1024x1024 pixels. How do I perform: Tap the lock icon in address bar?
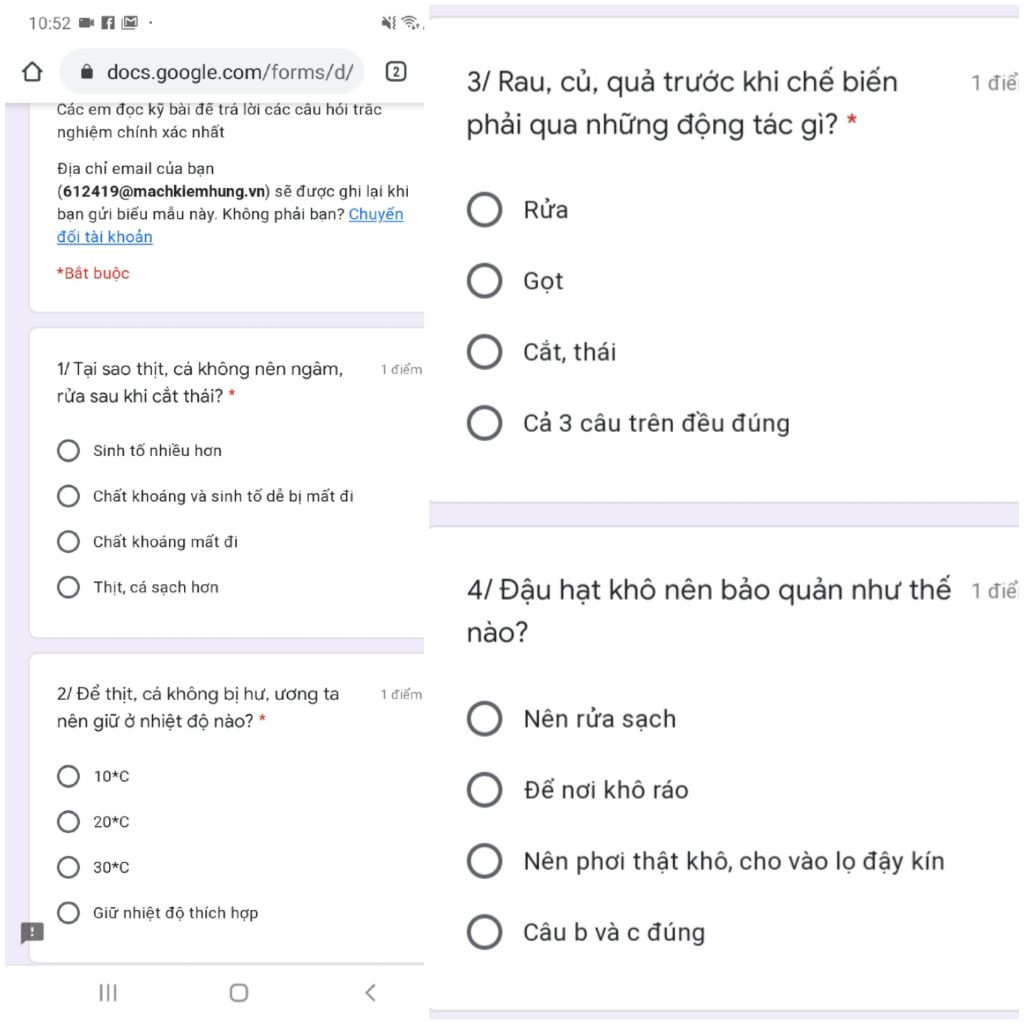[x=86, y=72]
